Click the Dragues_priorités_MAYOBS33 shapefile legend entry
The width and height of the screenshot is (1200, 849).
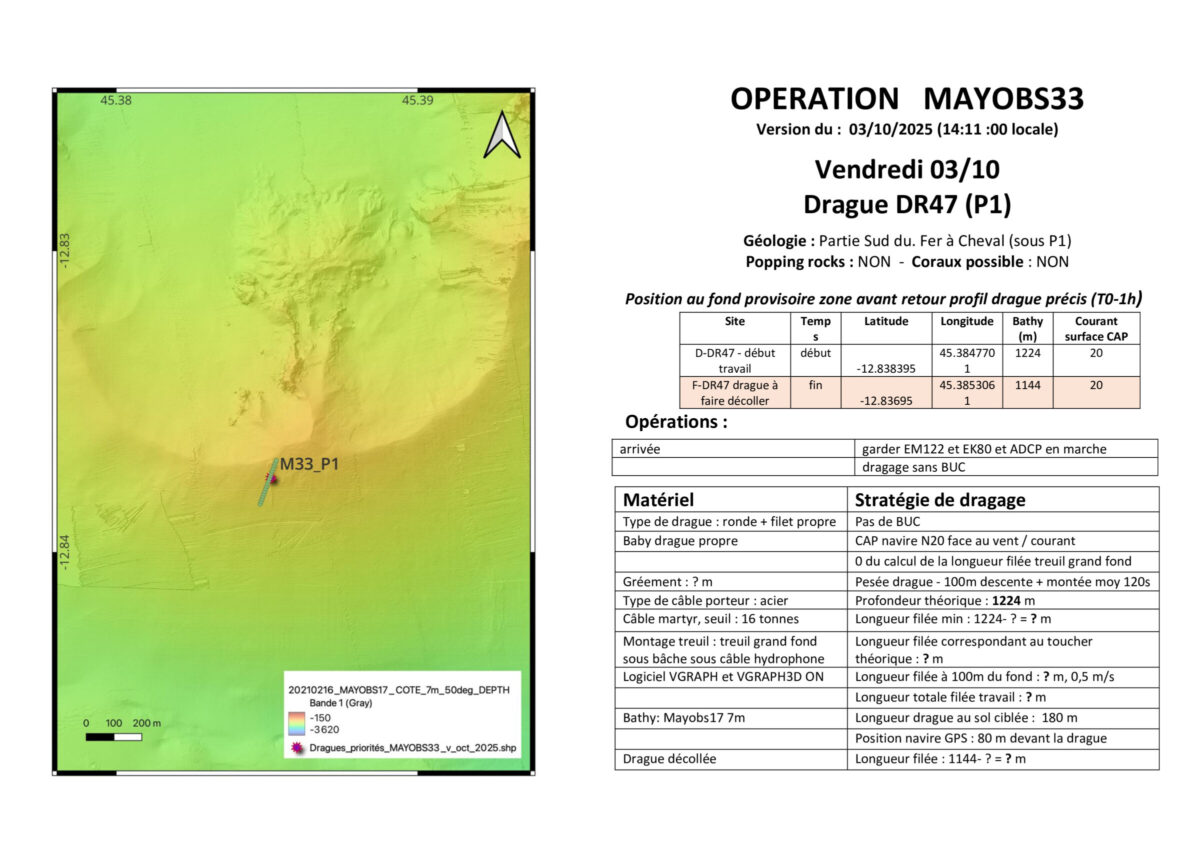click(412, 747)
